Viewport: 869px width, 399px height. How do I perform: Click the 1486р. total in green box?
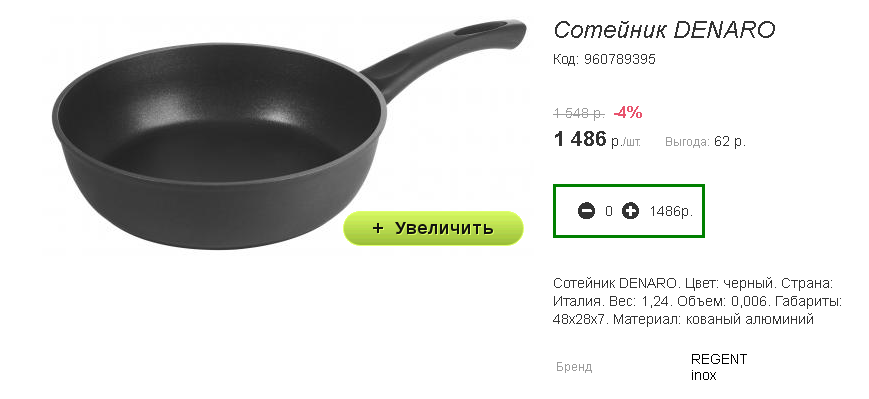click(671, 212)
